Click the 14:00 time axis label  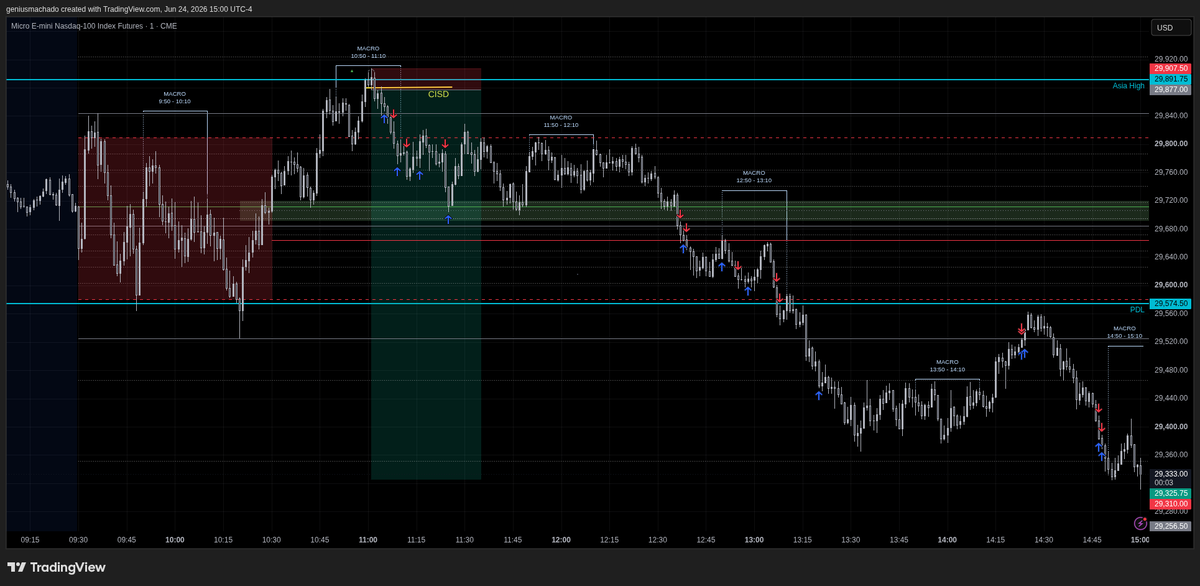tap(947, 540)
